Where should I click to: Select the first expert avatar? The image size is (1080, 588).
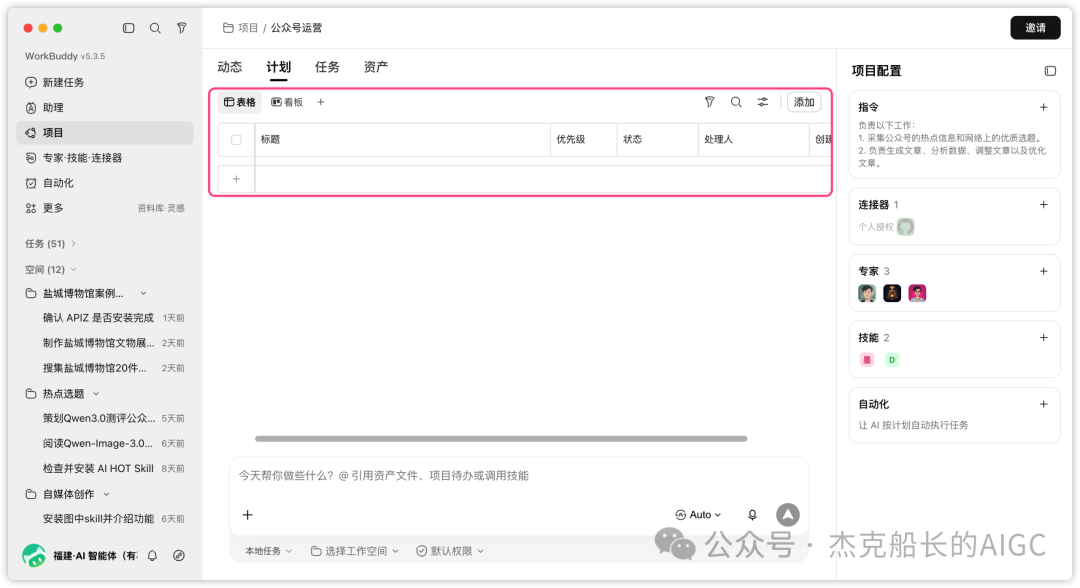pos(867,293)
